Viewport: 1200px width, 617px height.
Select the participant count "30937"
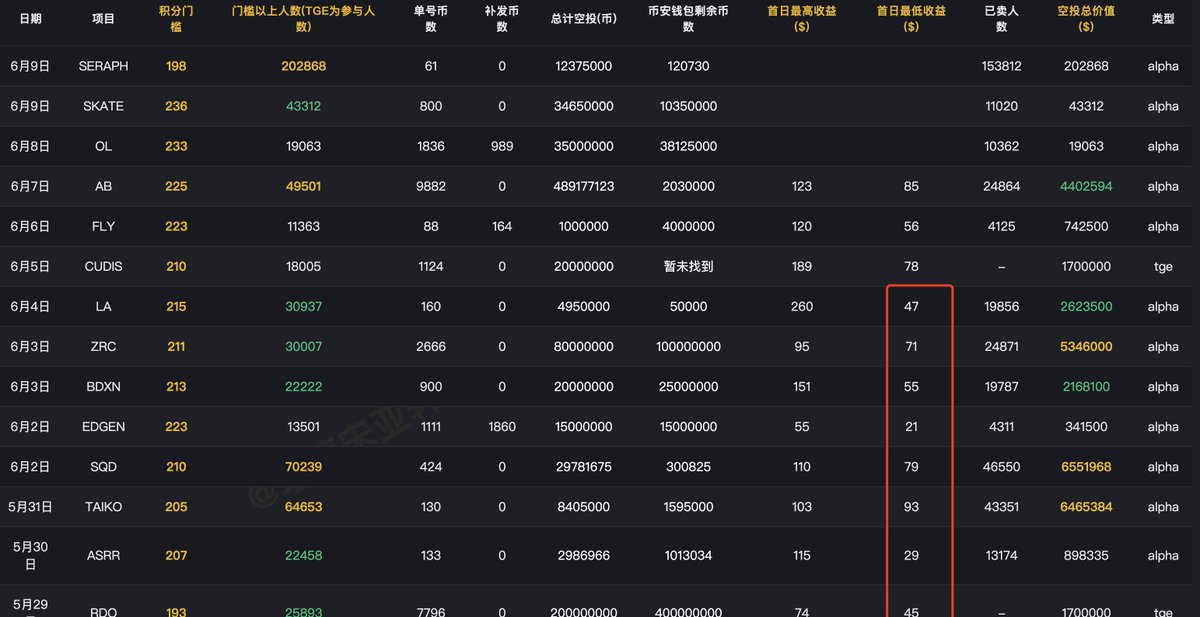(303, 306)
